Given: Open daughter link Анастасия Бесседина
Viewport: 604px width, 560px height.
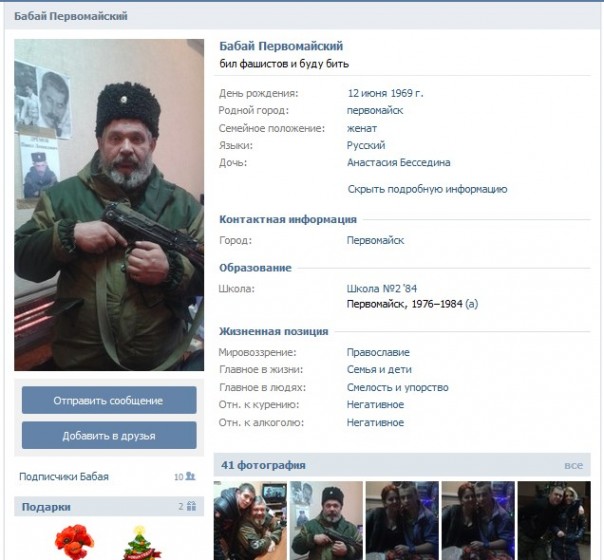Looking at the screenshot, I should click(x=398, y=163).
